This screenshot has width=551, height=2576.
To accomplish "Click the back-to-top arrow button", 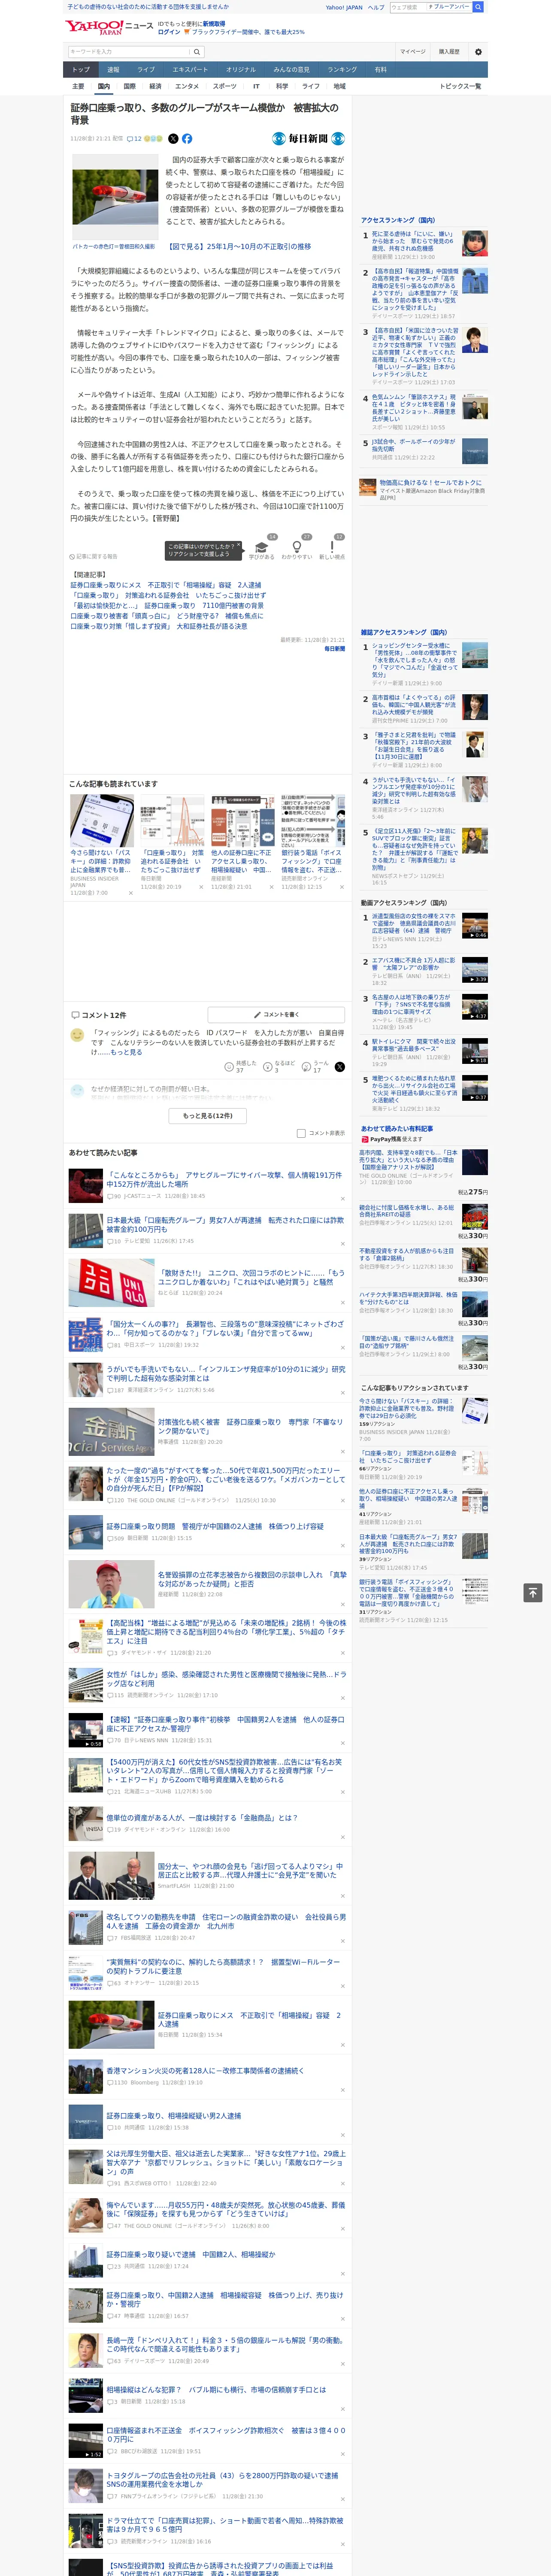I will tap(533, 1593).
